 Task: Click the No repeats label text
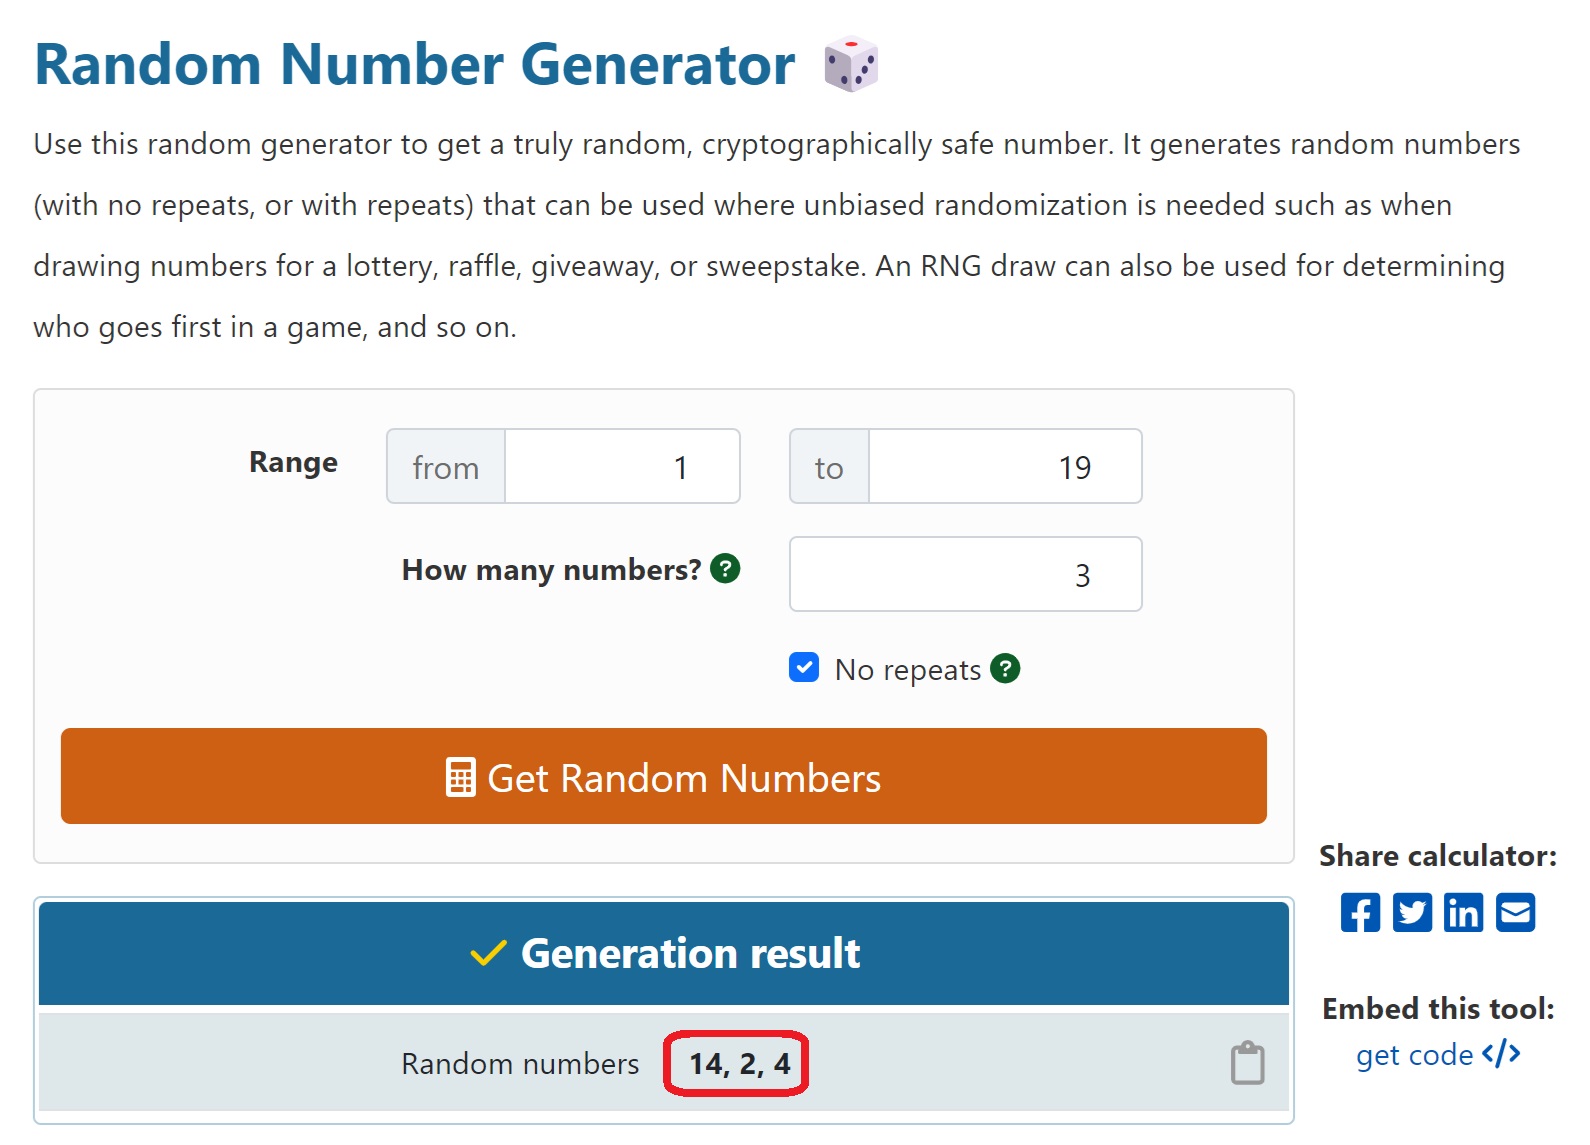(x=907, y=669)
